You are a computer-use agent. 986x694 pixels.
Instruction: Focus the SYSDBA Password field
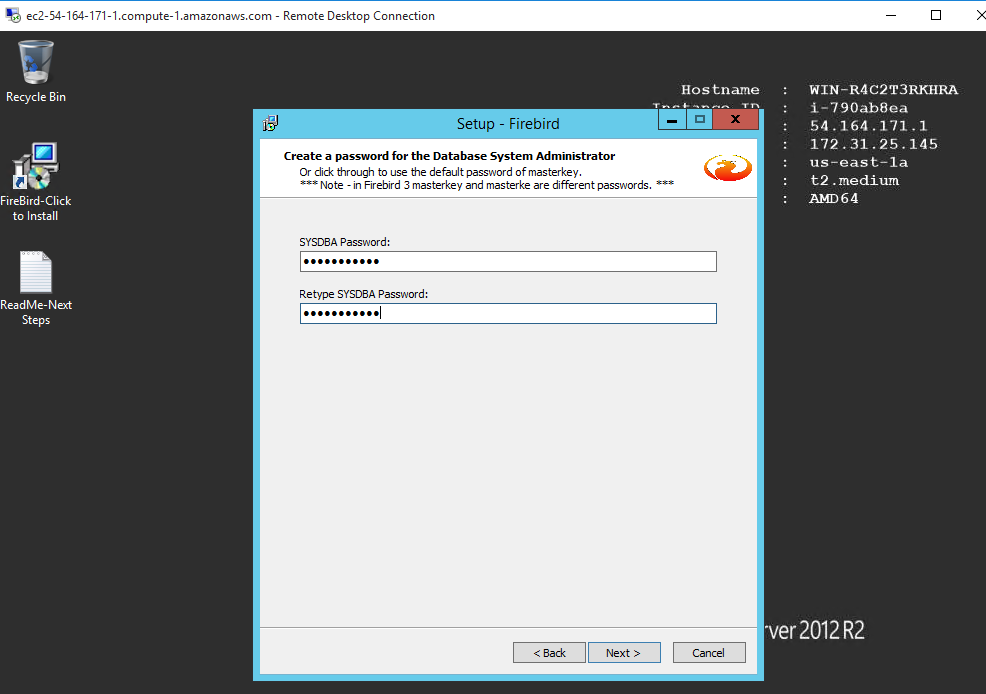(x=508, y=262)
